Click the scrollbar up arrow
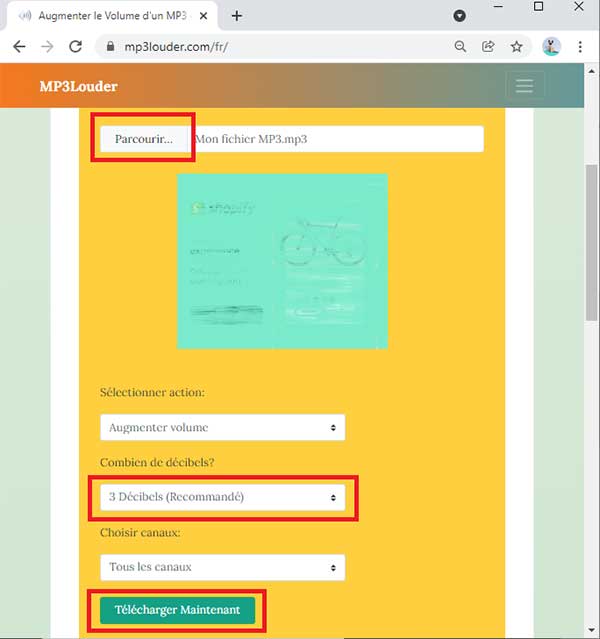 click(x=591, y=71)
